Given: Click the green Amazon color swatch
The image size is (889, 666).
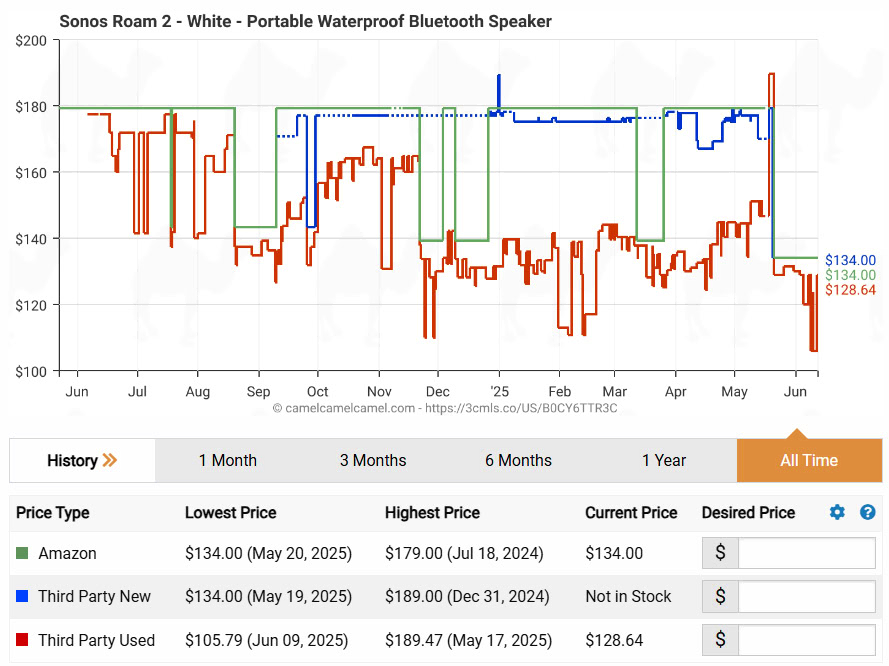Looking at the screenshot, I should pyautogui.click(x=22, y=553).
